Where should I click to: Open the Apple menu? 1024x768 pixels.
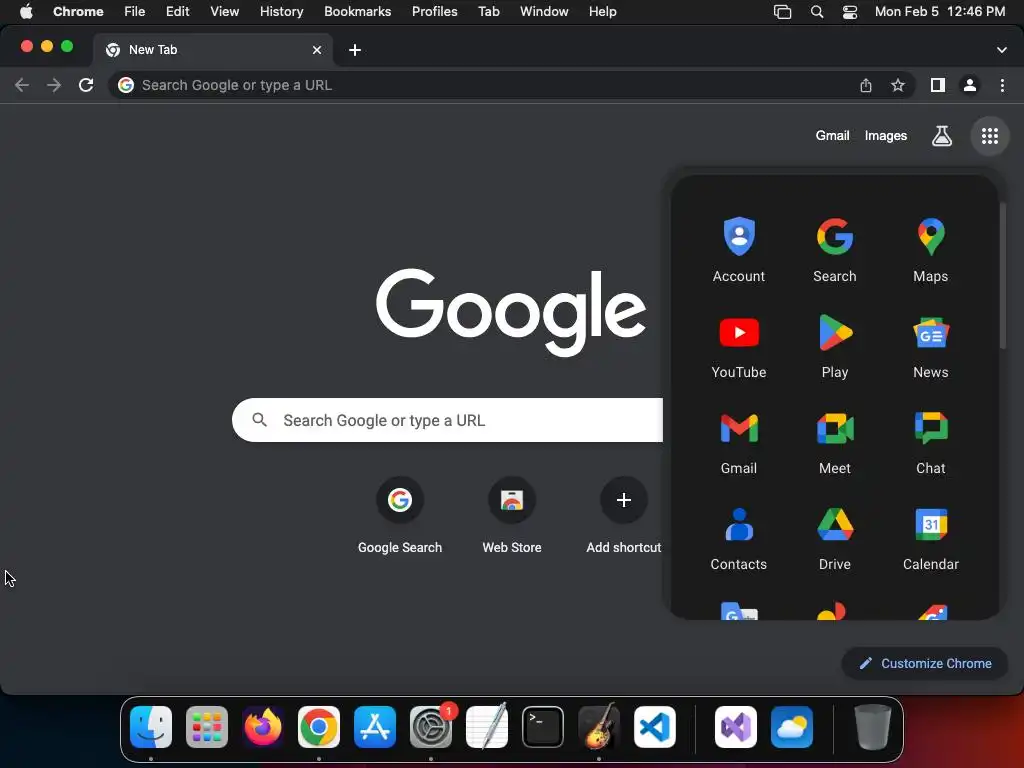click(x=26, y=12)
